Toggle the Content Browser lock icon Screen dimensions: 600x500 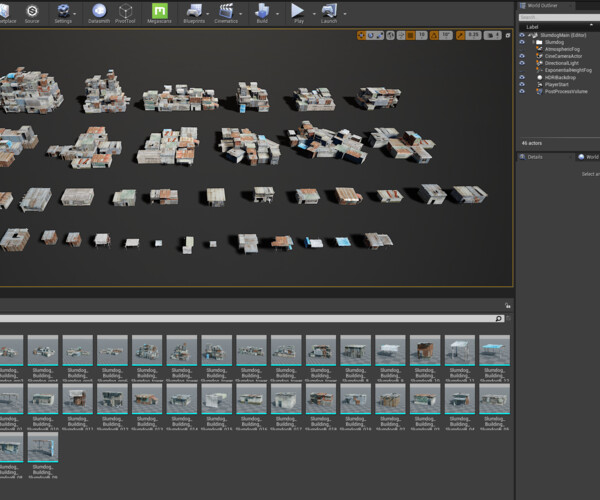[x=507, y=306]
